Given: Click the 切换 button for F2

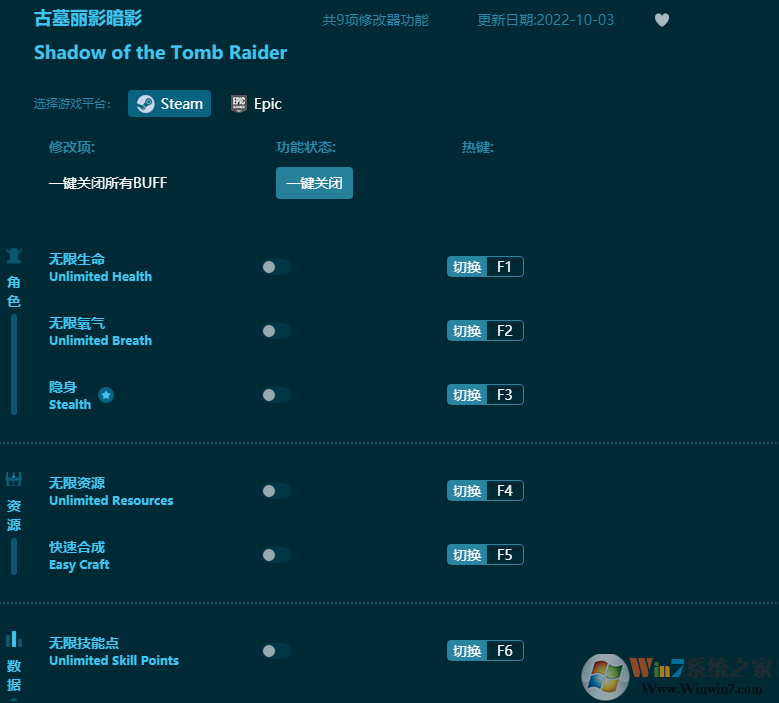Looking at the screenshot, I should [x=467, y=331].
